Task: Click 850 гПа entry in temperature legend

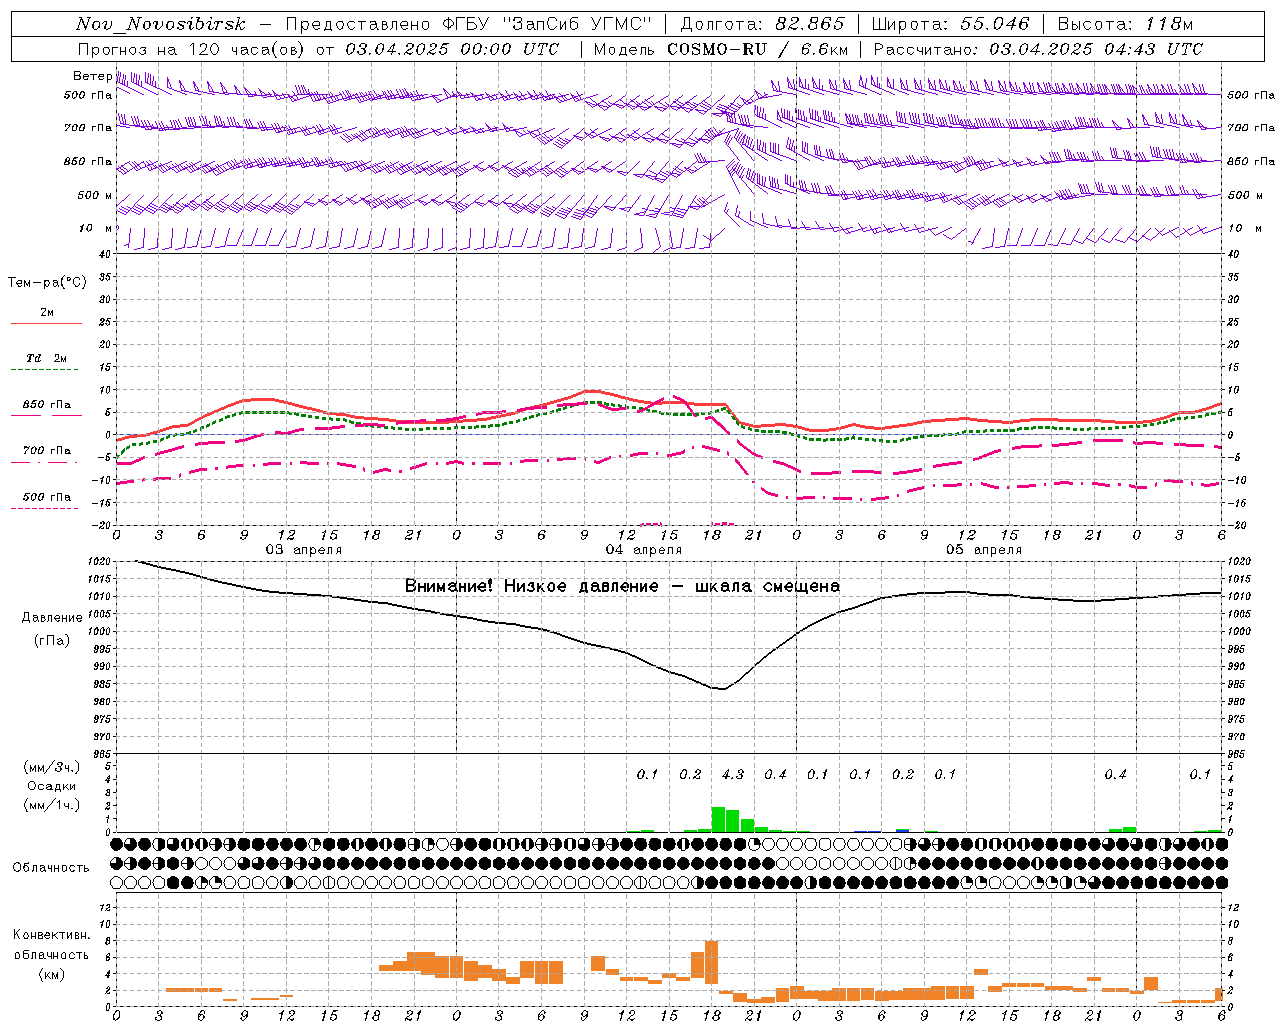Action: click(x=46, y=405)
